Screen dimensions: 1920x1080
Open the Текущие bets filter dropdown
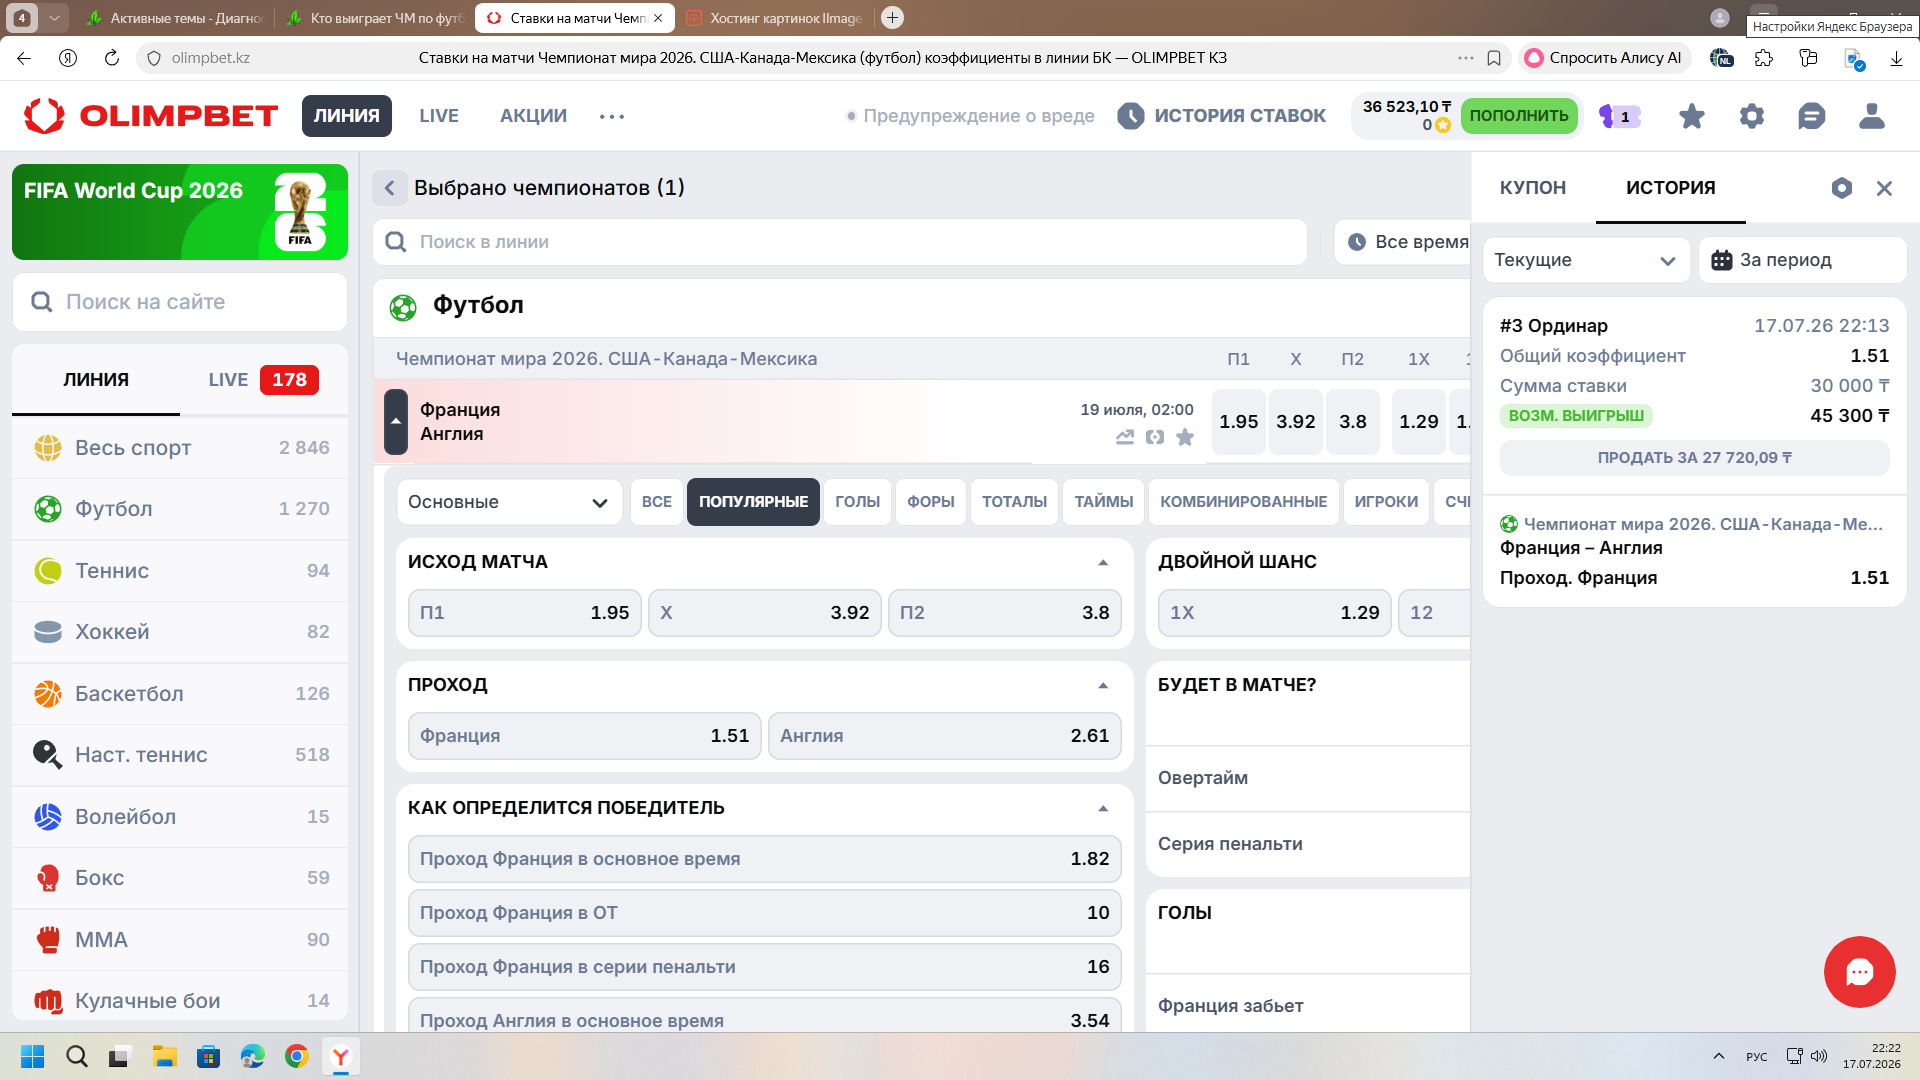coord(1586,260)
